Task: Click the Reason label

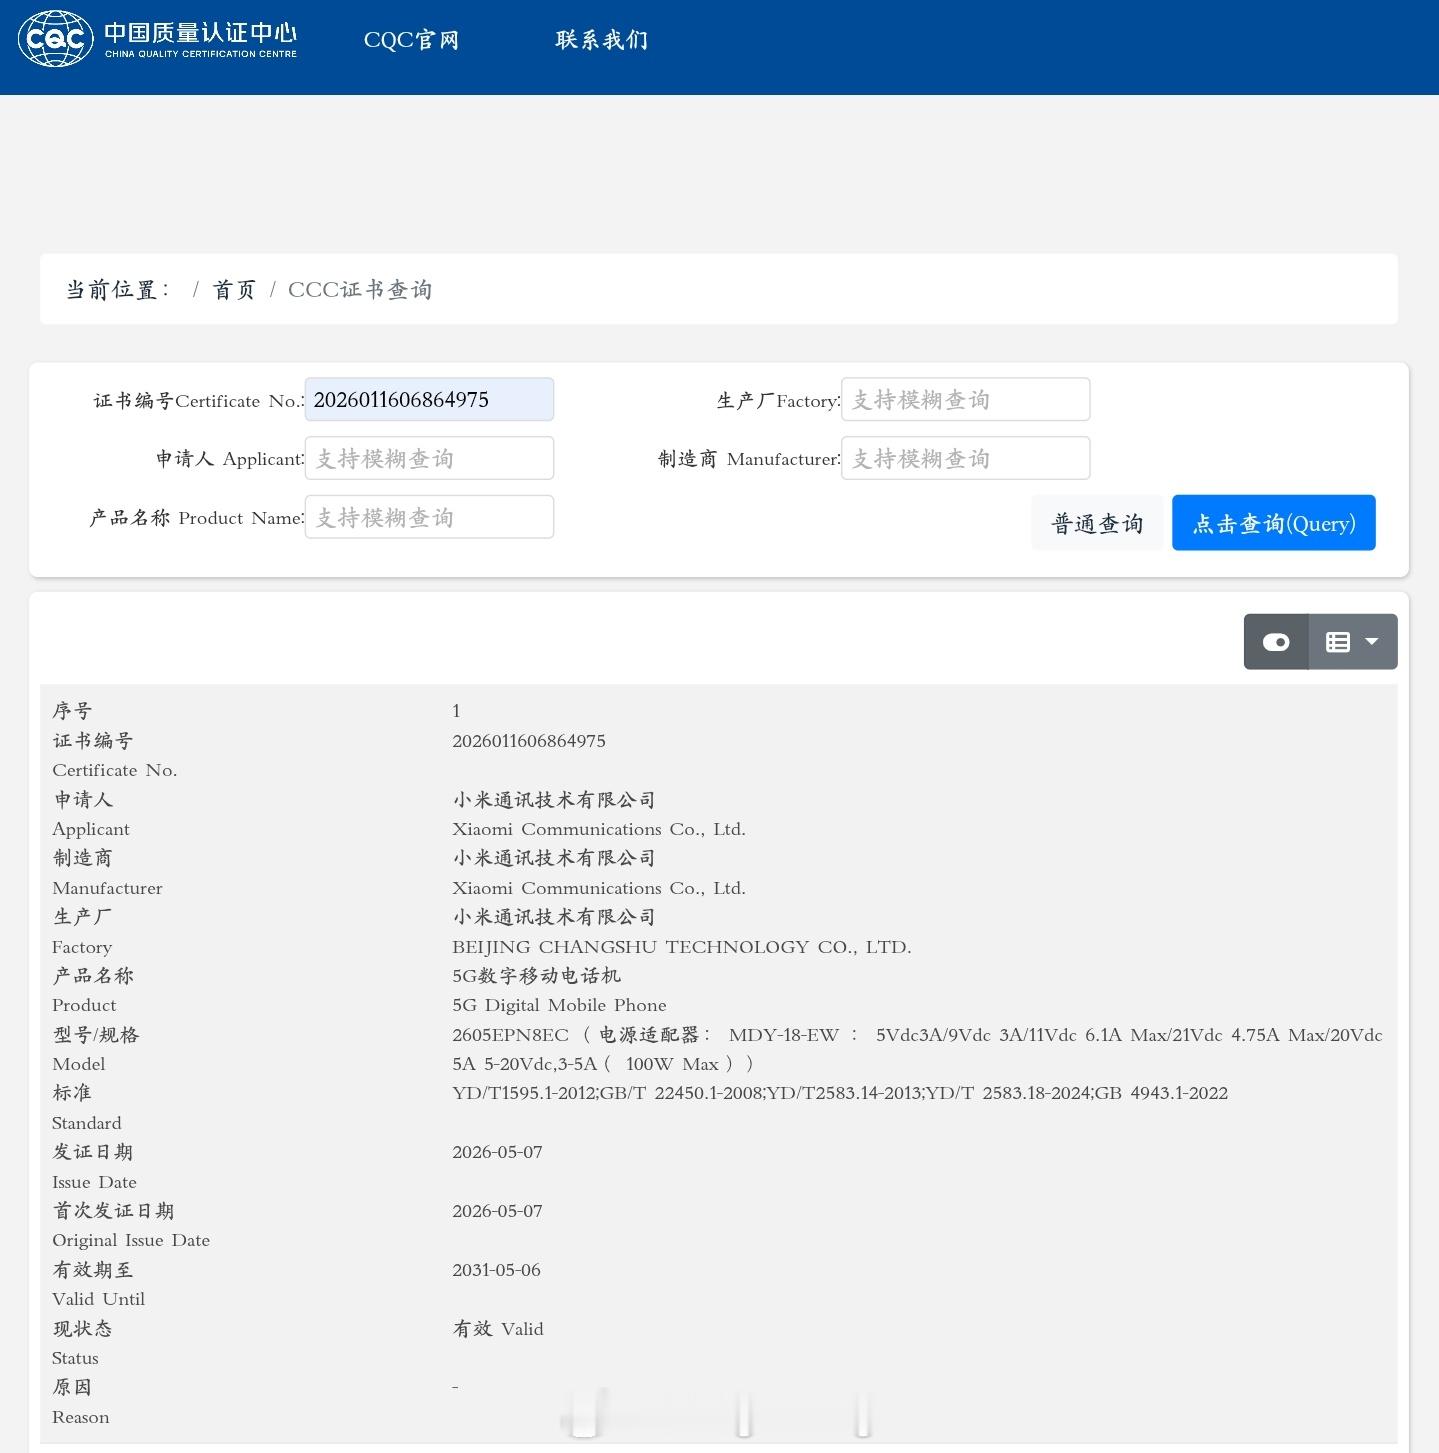Action: [x=80, y=1417]
